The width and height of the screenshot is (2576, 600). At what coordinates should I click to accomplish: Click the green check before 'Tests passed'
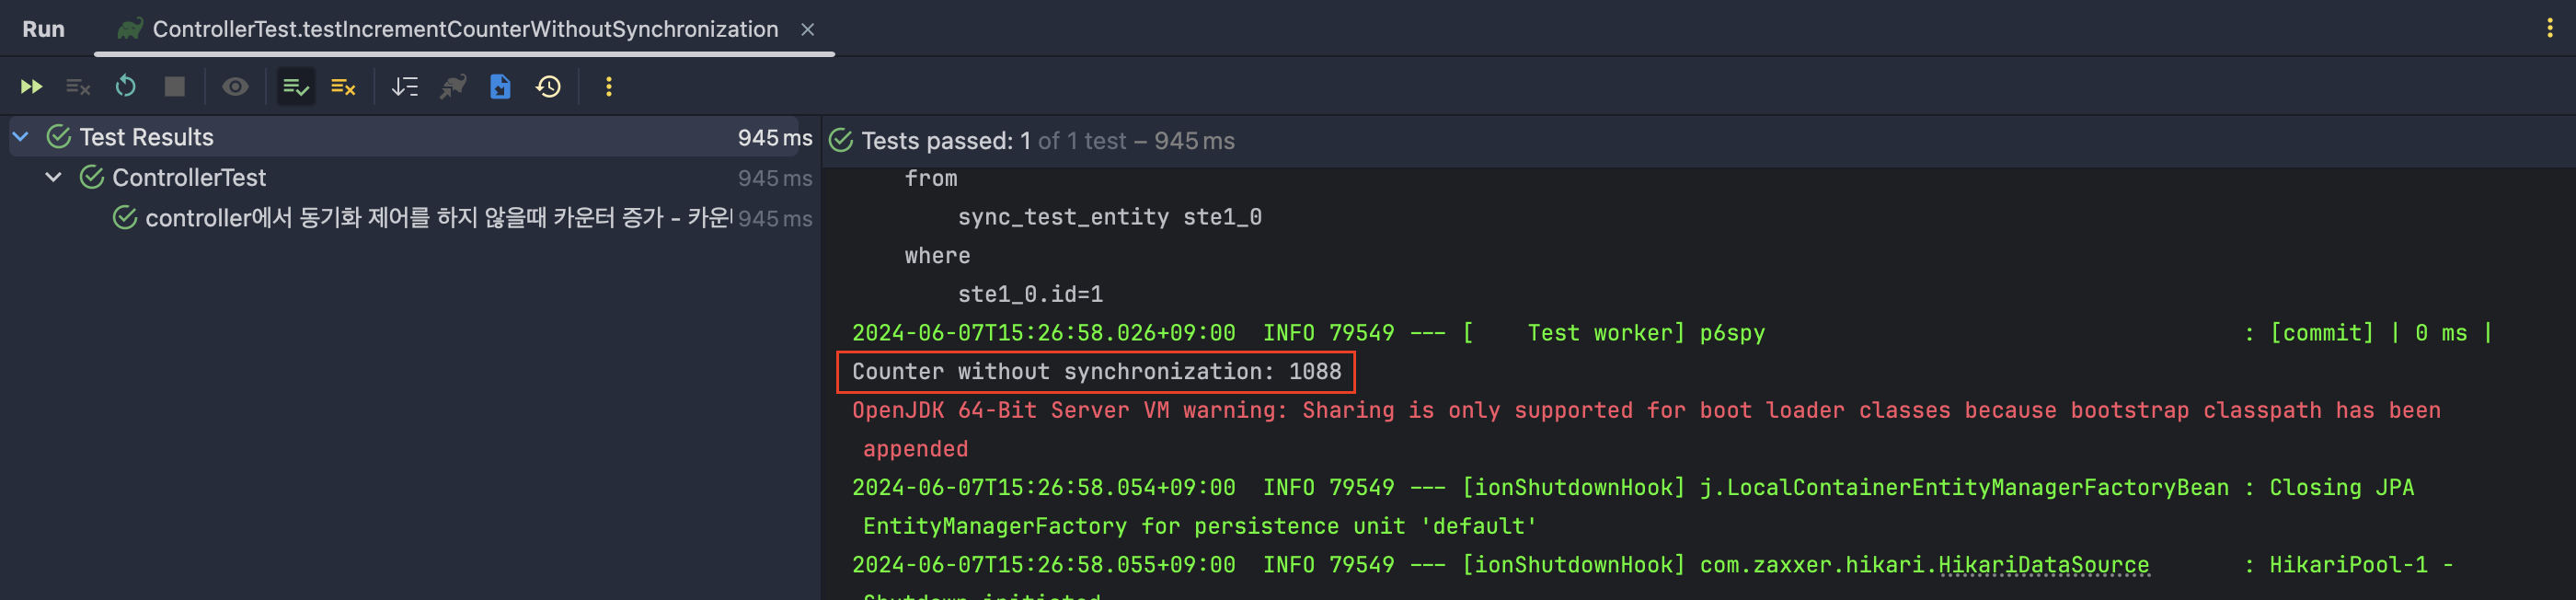841,141
